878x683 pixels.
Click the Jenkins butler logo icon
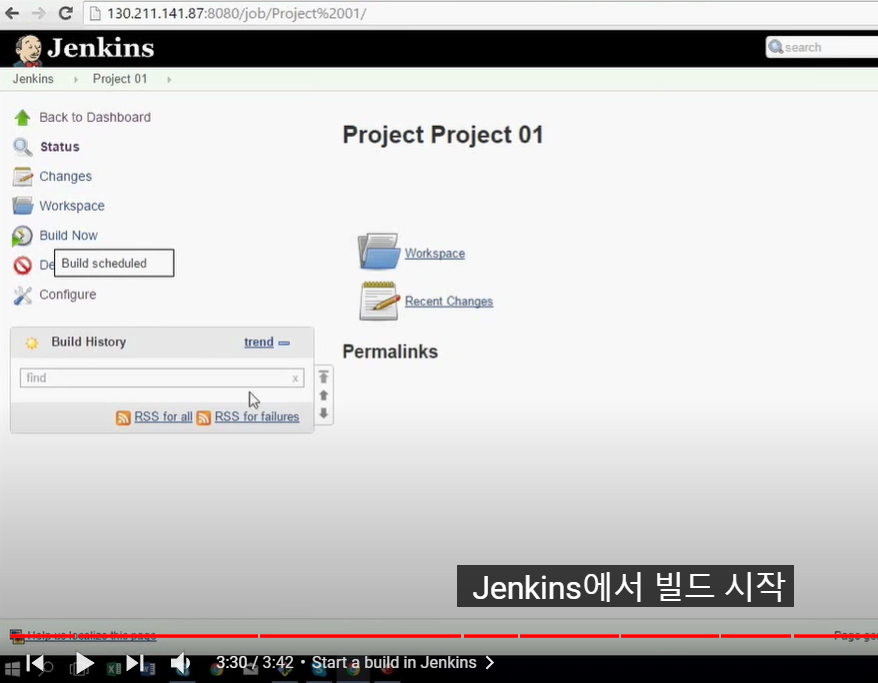[27, 49]
